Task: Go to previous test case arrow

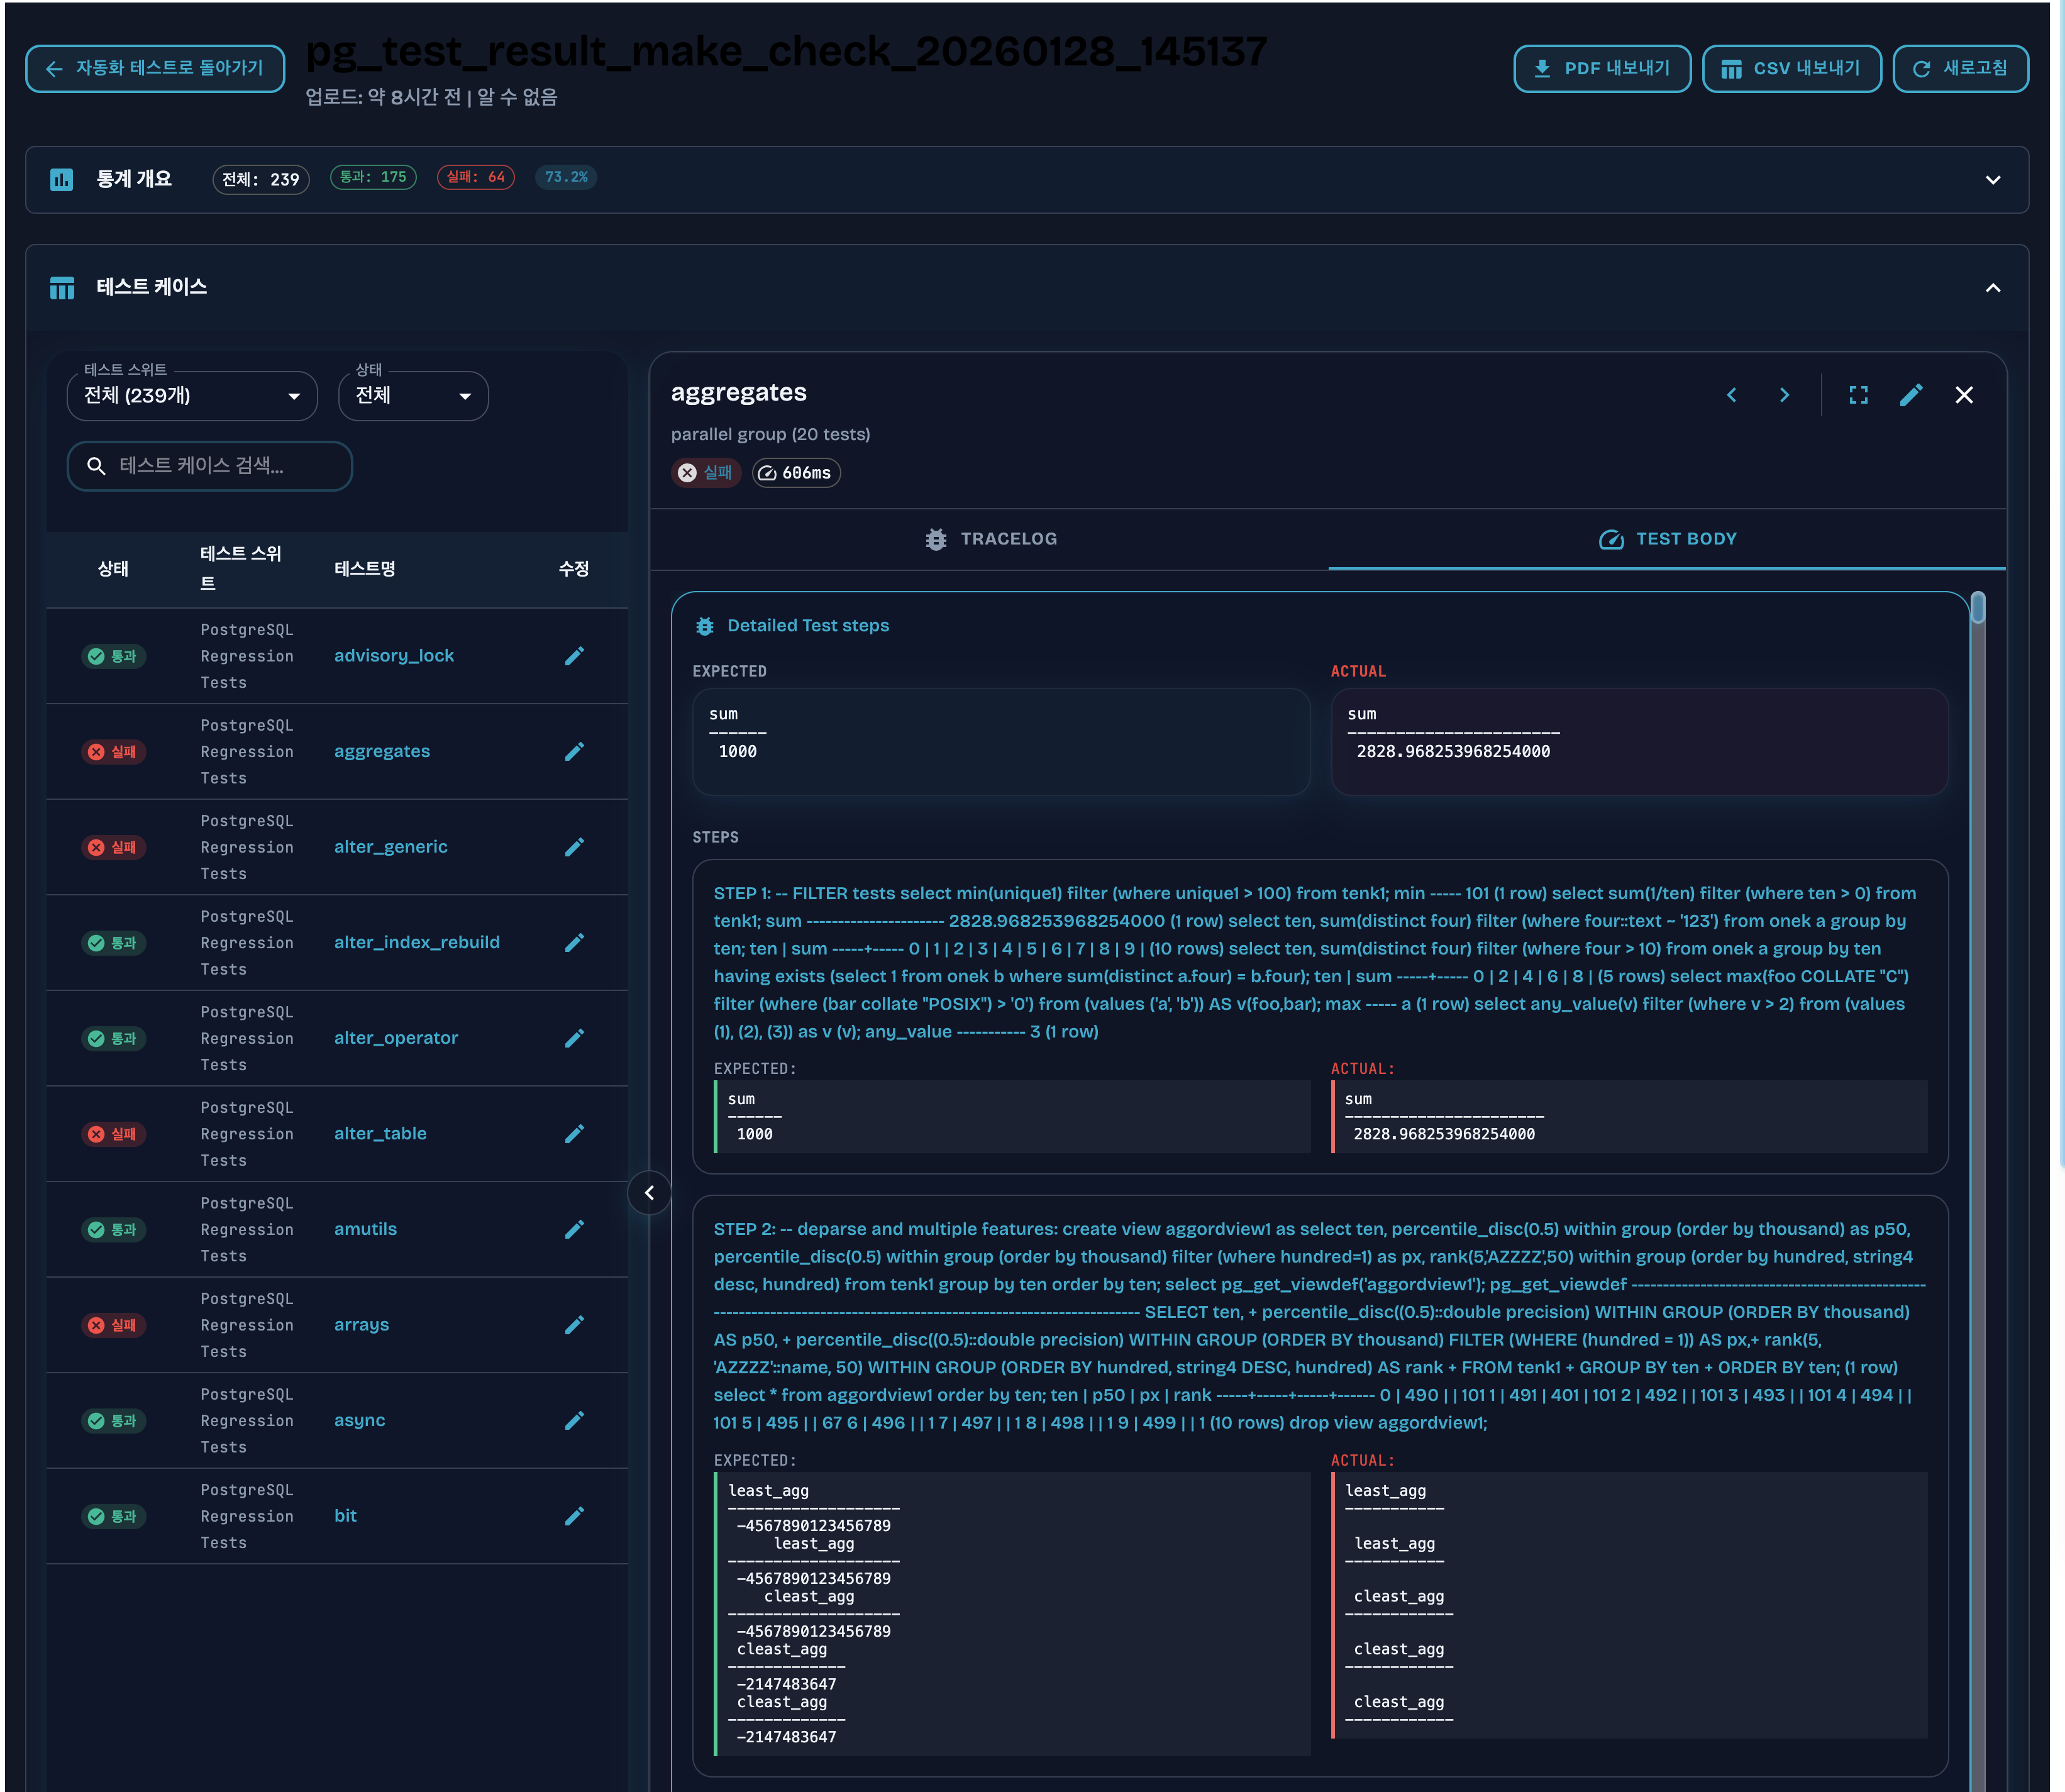Action: [1731, 395]
